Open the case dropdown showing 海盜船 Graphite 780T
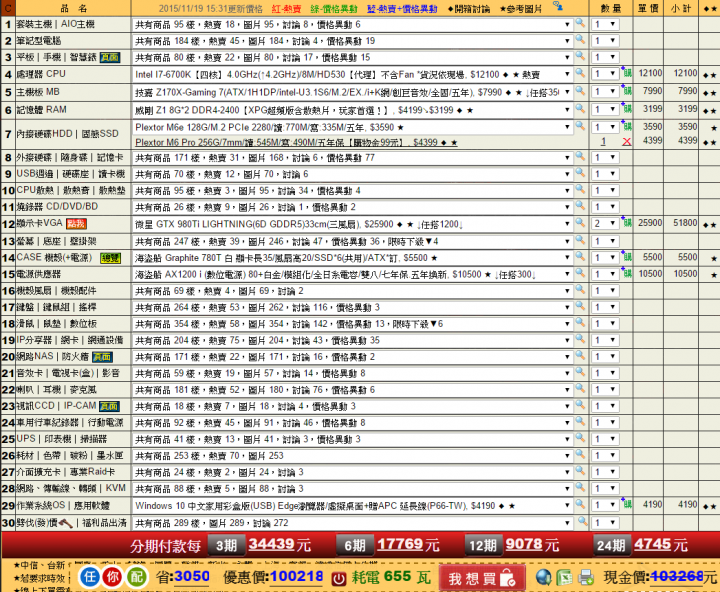The height and width of the screenshot is (592, 720). pos(353,258)
